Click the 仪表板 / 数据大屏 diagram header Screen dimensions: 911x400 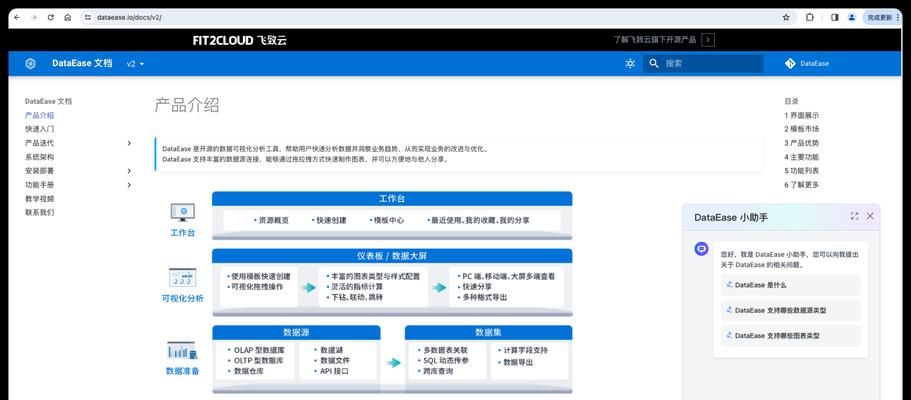pyautogui.click(x=392, y=256)
